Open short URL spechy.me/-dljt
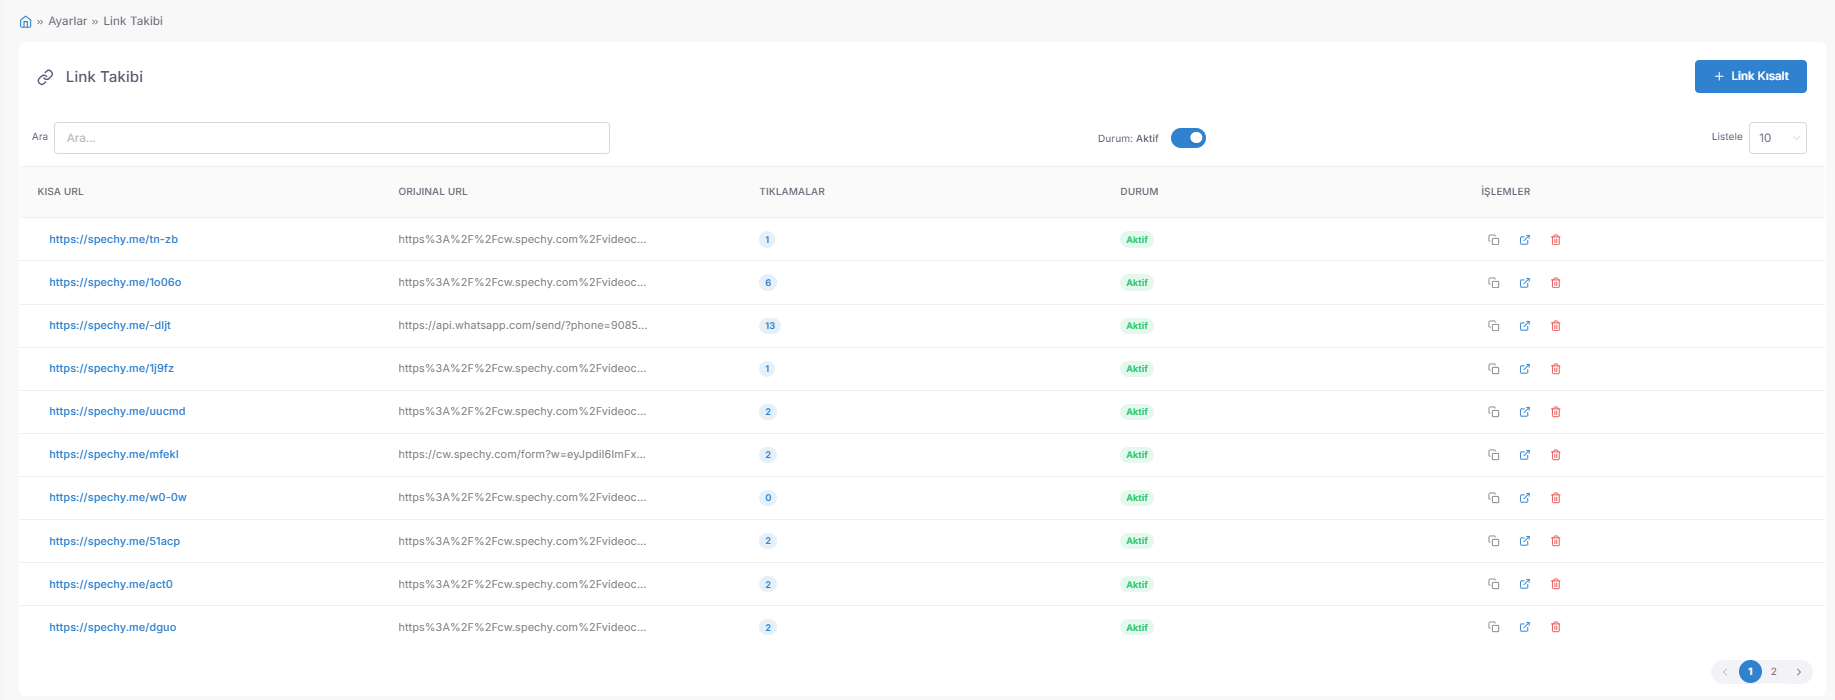Screen dimensions: 1835x700 point(110,326)
